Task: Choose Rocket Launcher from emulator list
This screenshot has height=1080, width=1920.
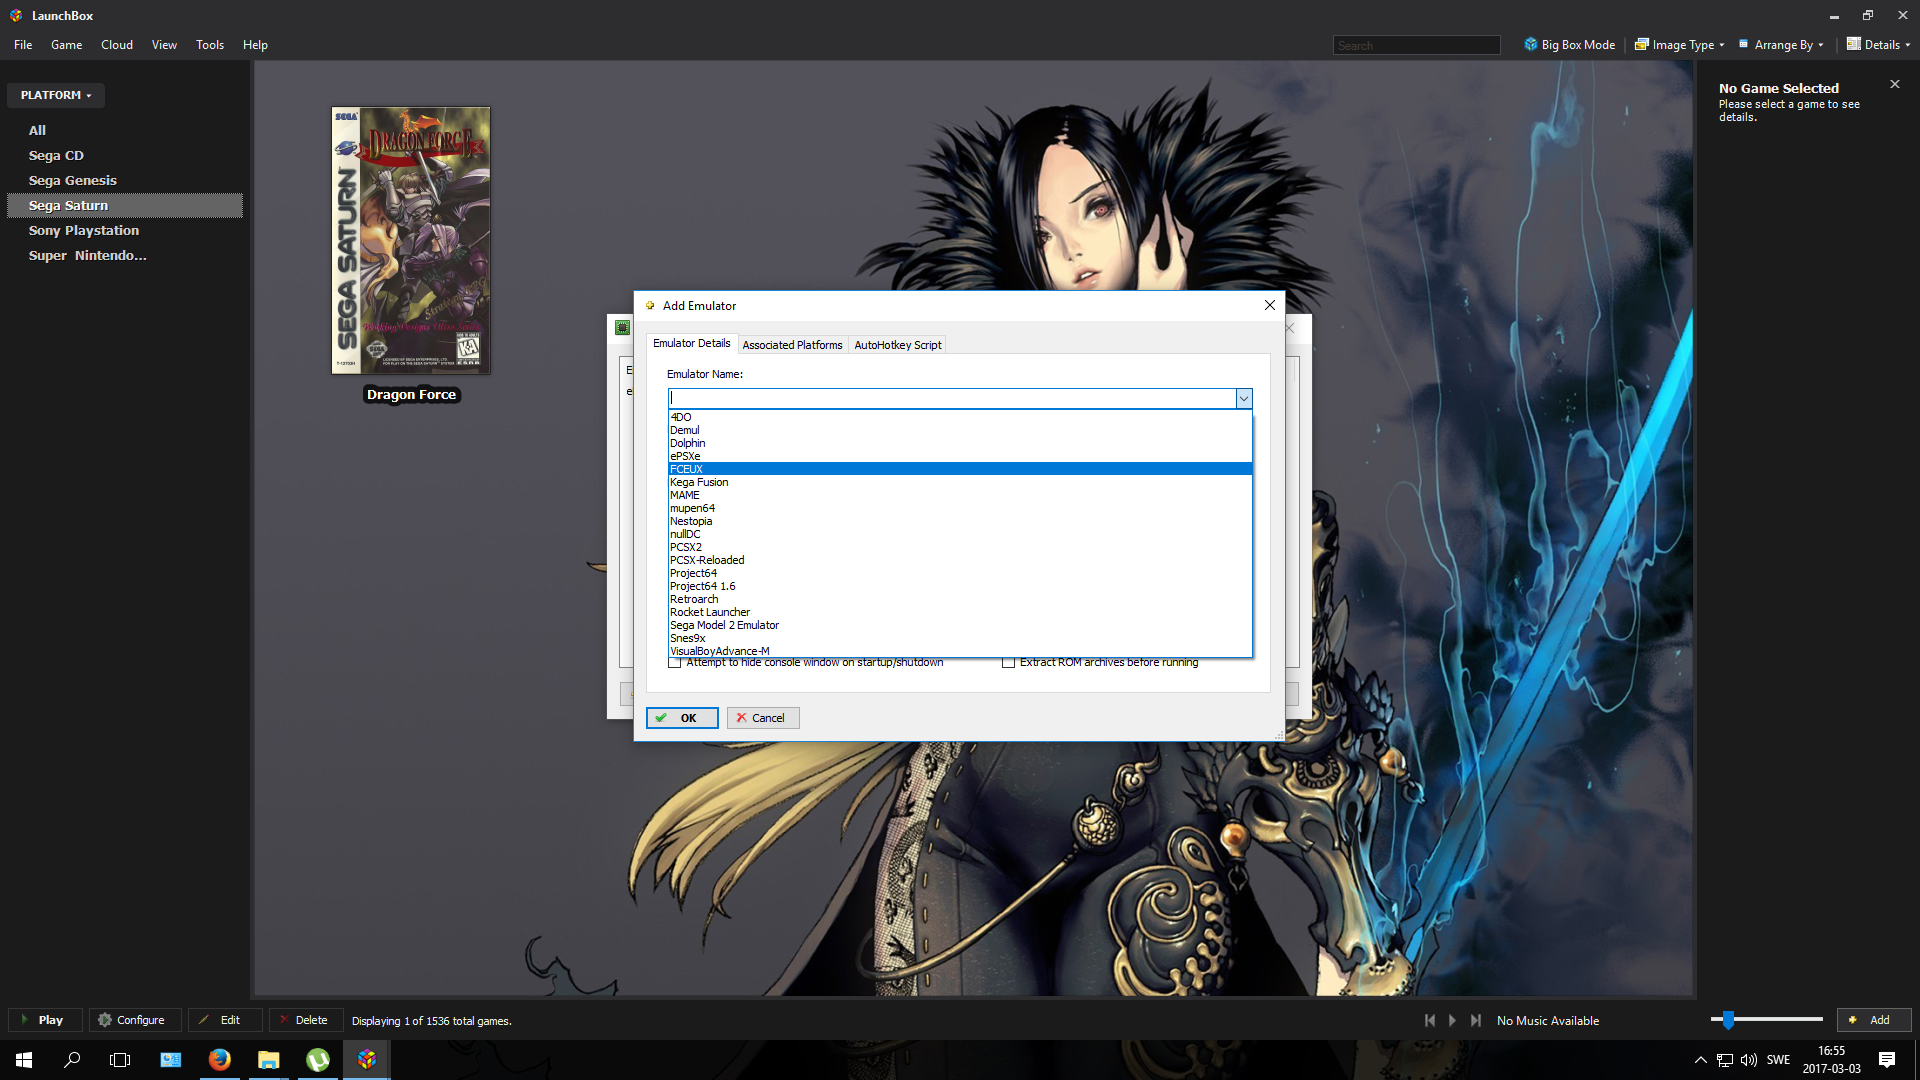Action: click(960, 612)
